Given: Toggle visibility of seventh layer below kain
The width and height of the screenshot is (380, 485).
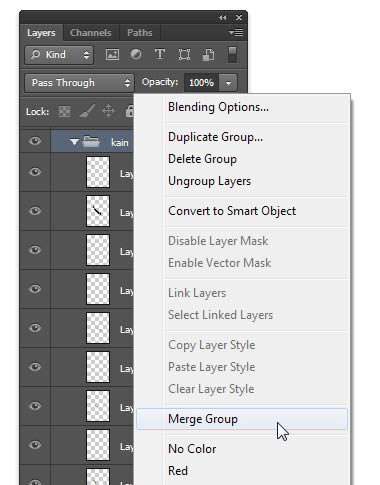Looking at the screenshot, I should pyautogui.click(x=35, y=406).
